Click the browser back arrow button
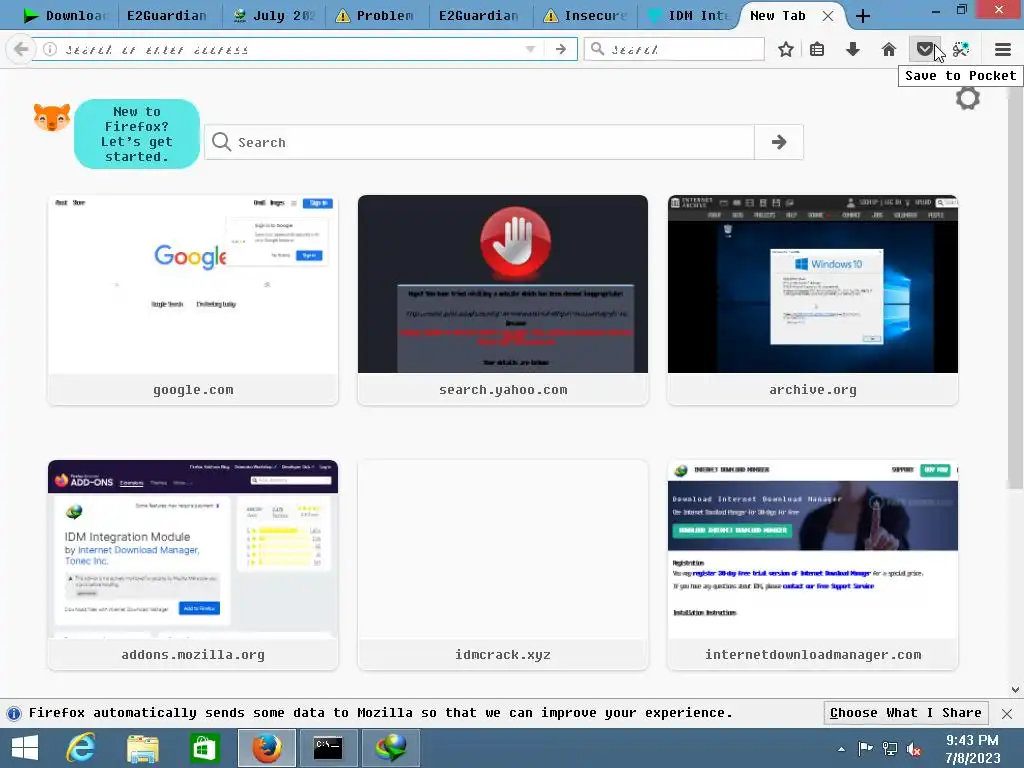Screen dimensions: 1024x768 [x=20, y=49]
